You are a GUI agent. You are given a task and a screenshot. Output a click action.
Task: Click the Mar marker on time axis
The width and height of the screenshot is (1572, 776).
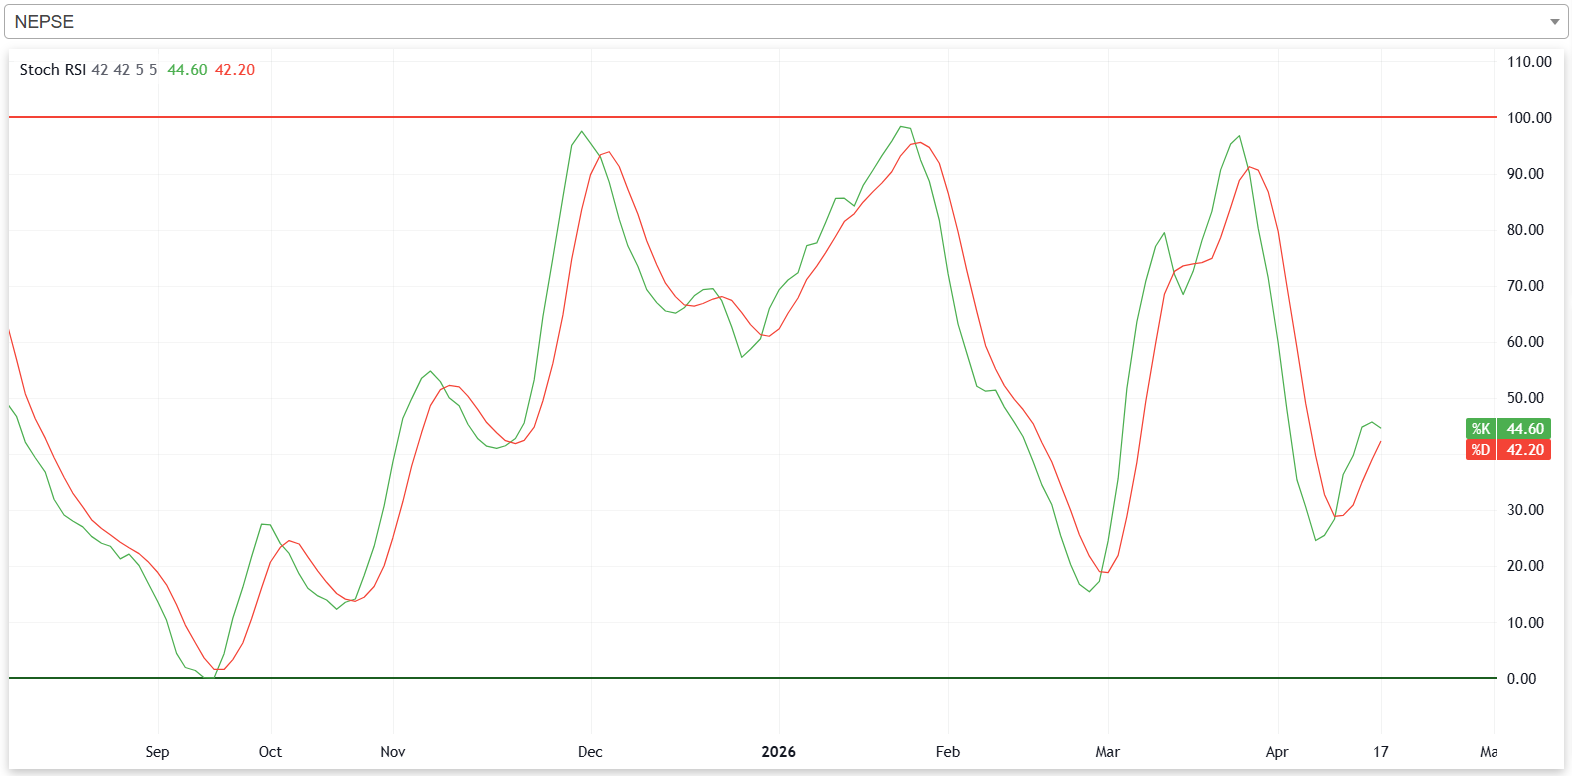[x=1107, y=752]
